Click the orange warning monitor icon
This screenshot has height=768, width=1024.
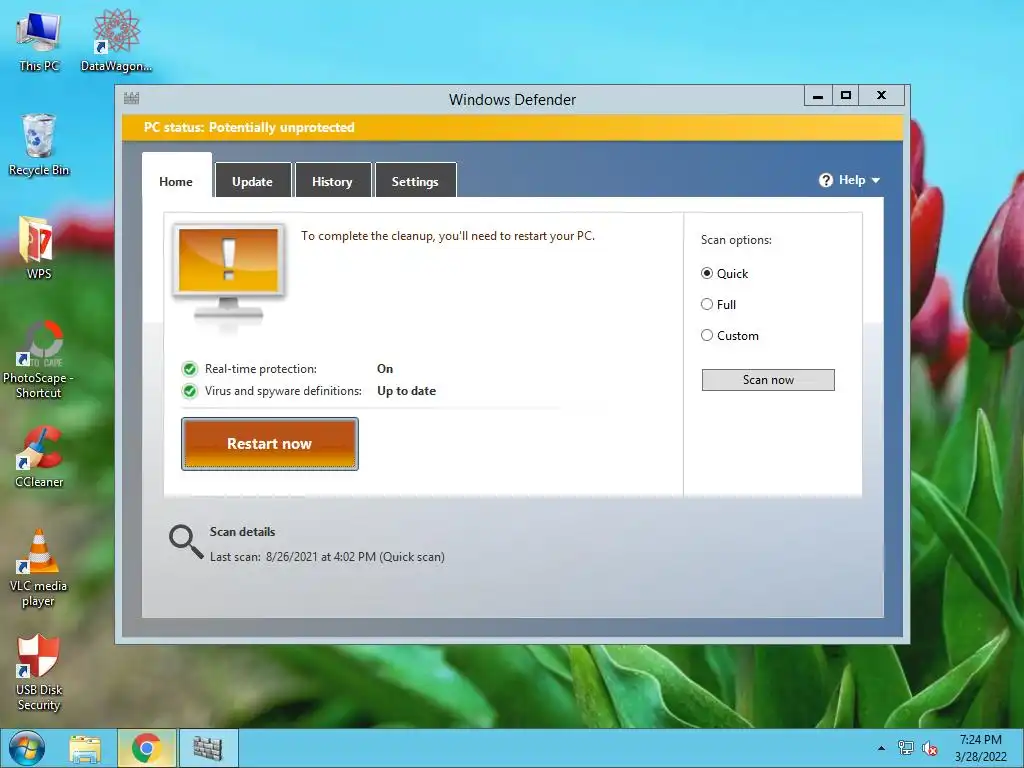[229, 273]
